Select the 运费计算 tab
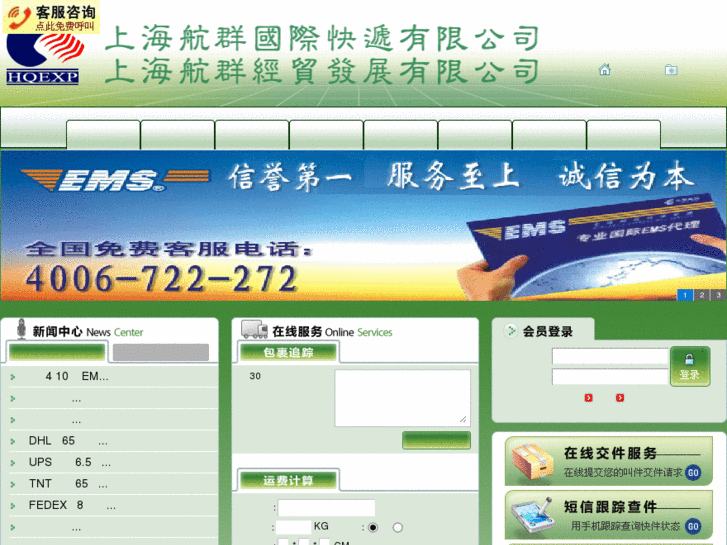Viewport: 727px width, 545px height. (x=288, y=481)
